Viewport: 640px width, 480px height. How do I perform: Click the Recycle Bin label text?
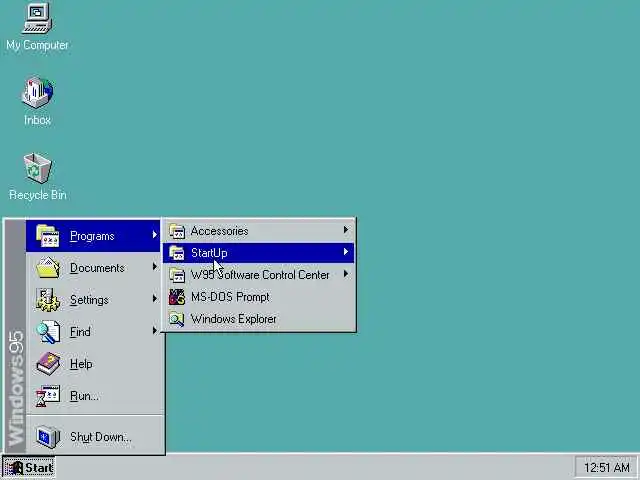pyautogui.click(x=38, y=195)
